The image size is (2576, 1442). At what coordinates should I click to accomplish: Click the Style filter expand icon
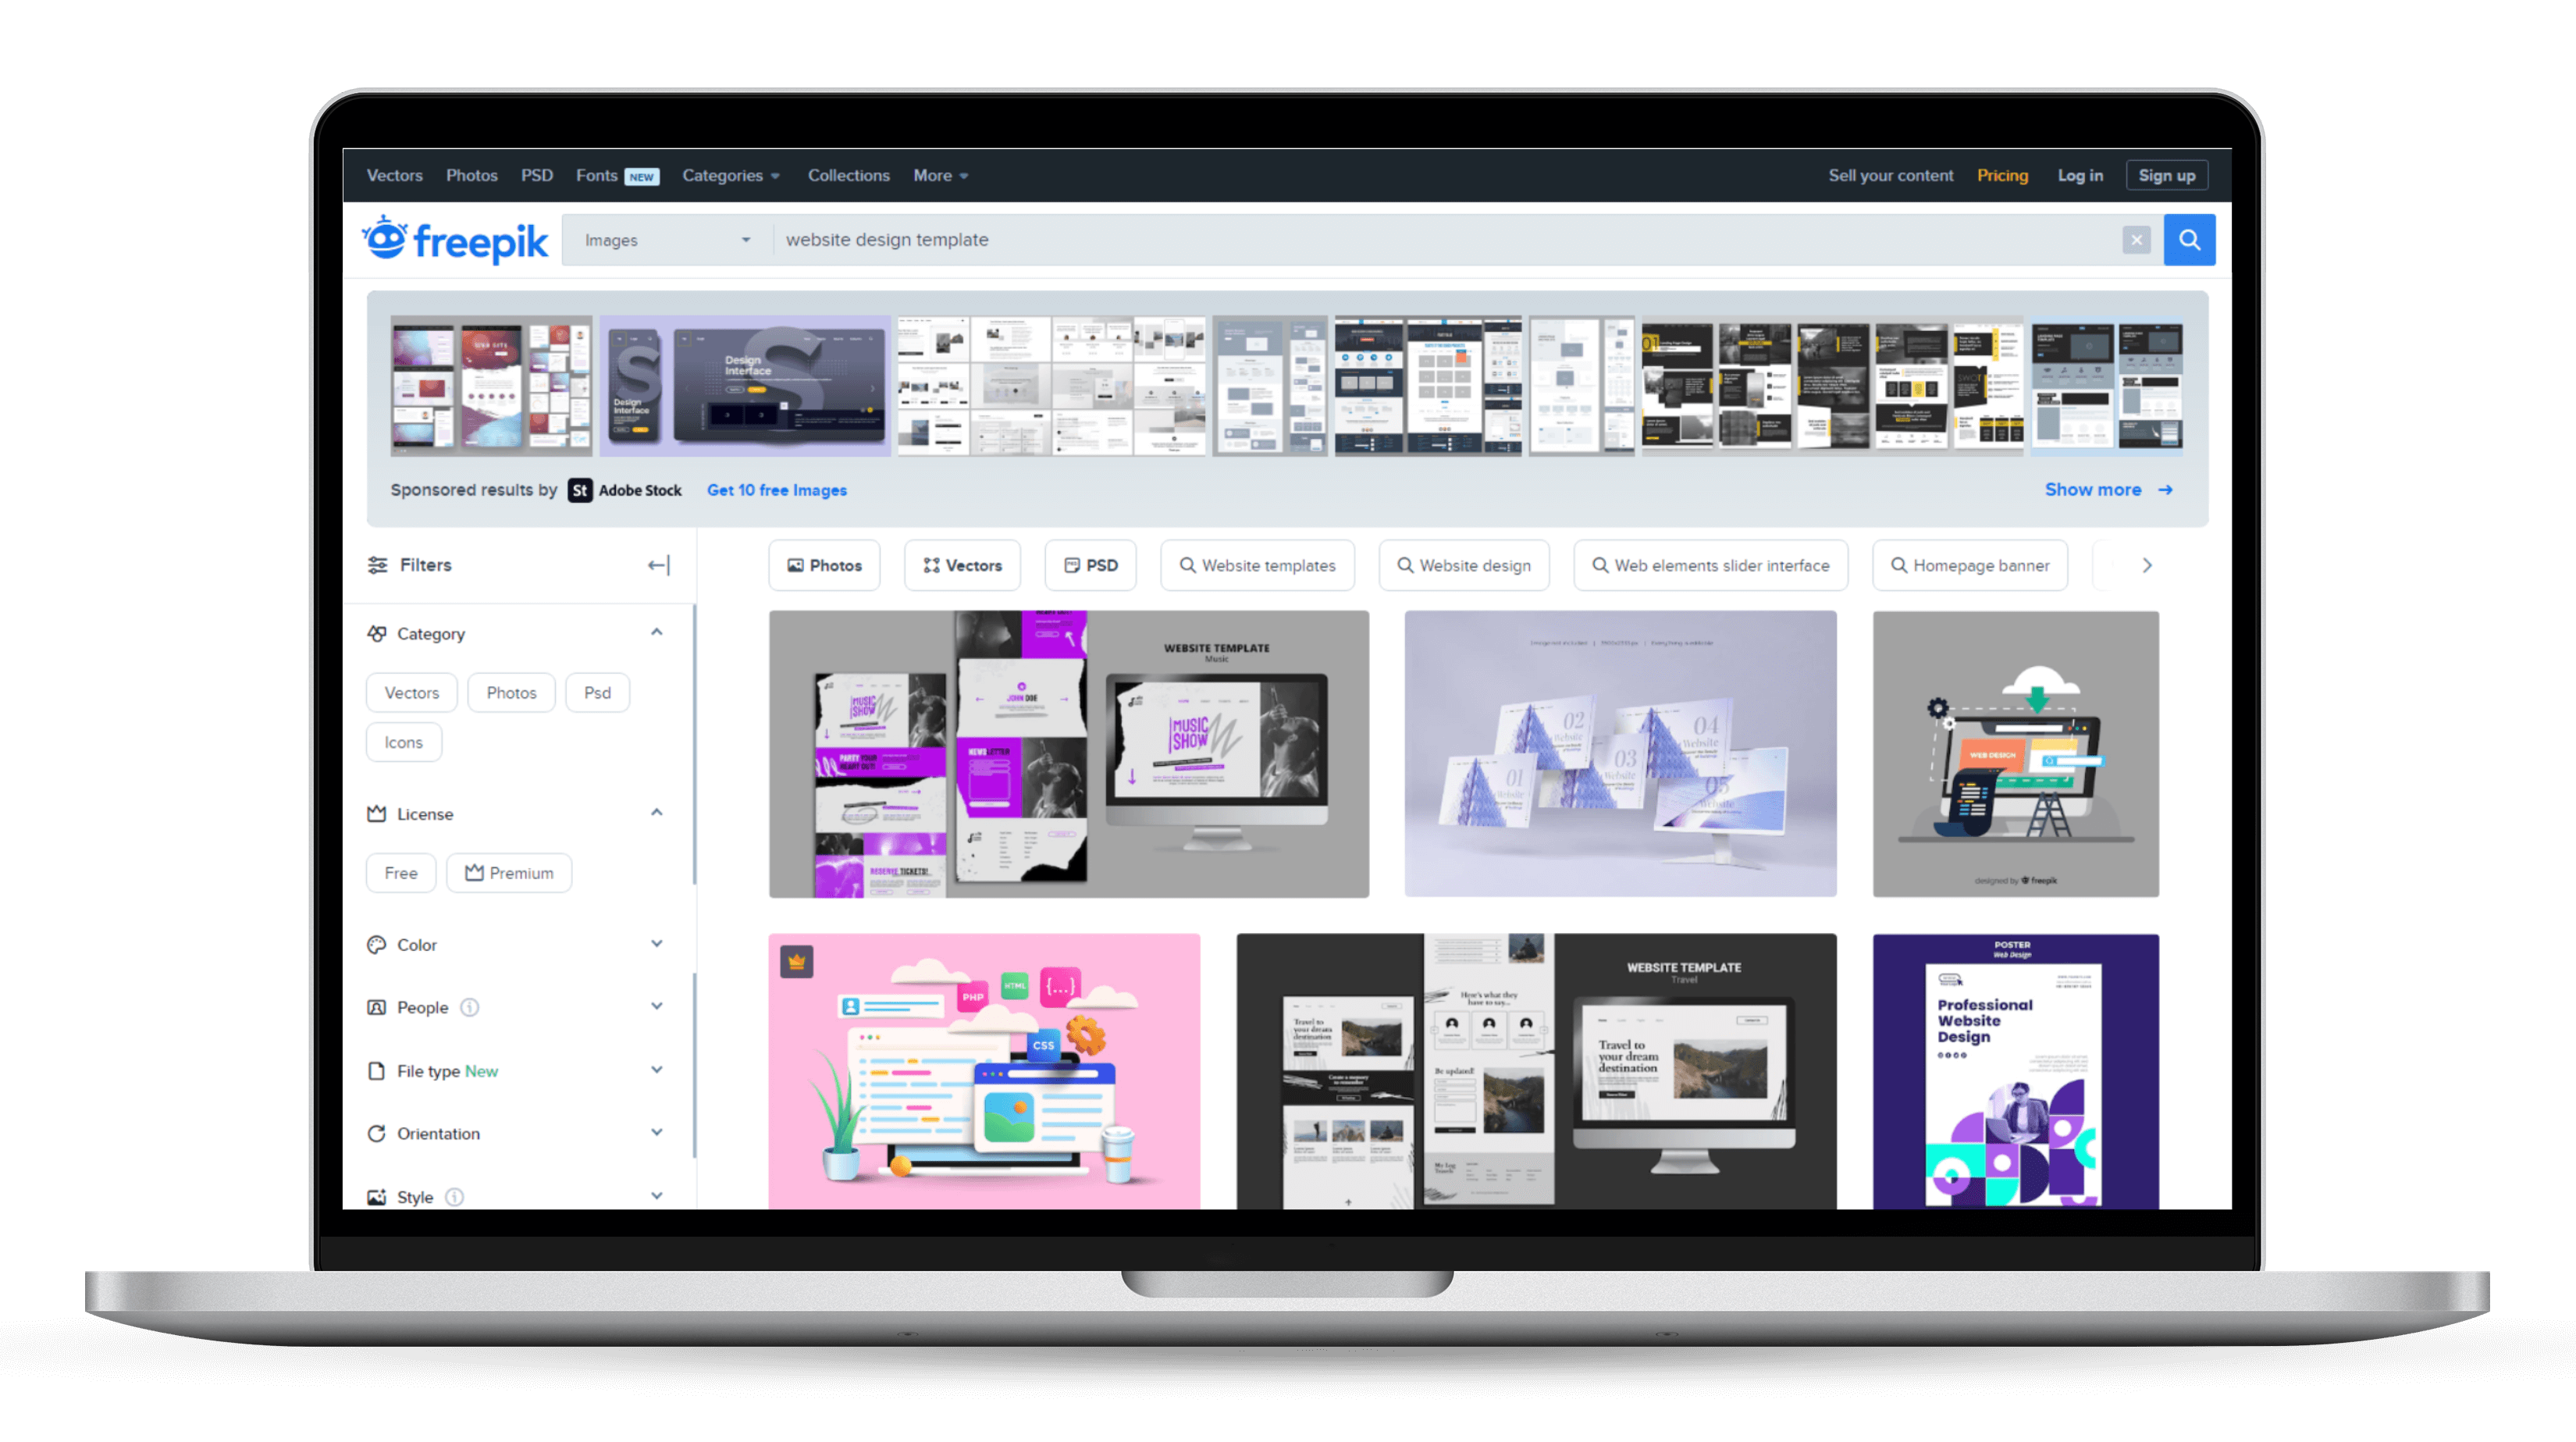point(655,1196)
